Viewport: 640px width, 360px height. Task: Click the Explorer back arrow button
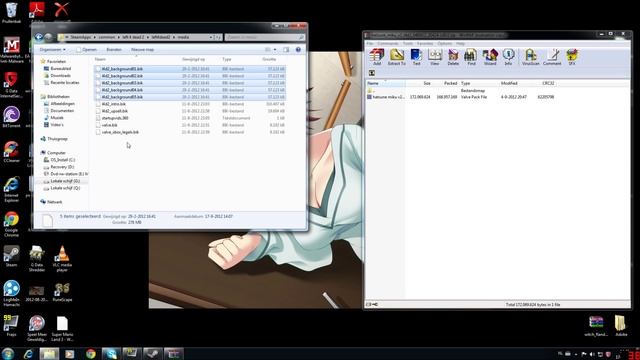pos(39,37)
